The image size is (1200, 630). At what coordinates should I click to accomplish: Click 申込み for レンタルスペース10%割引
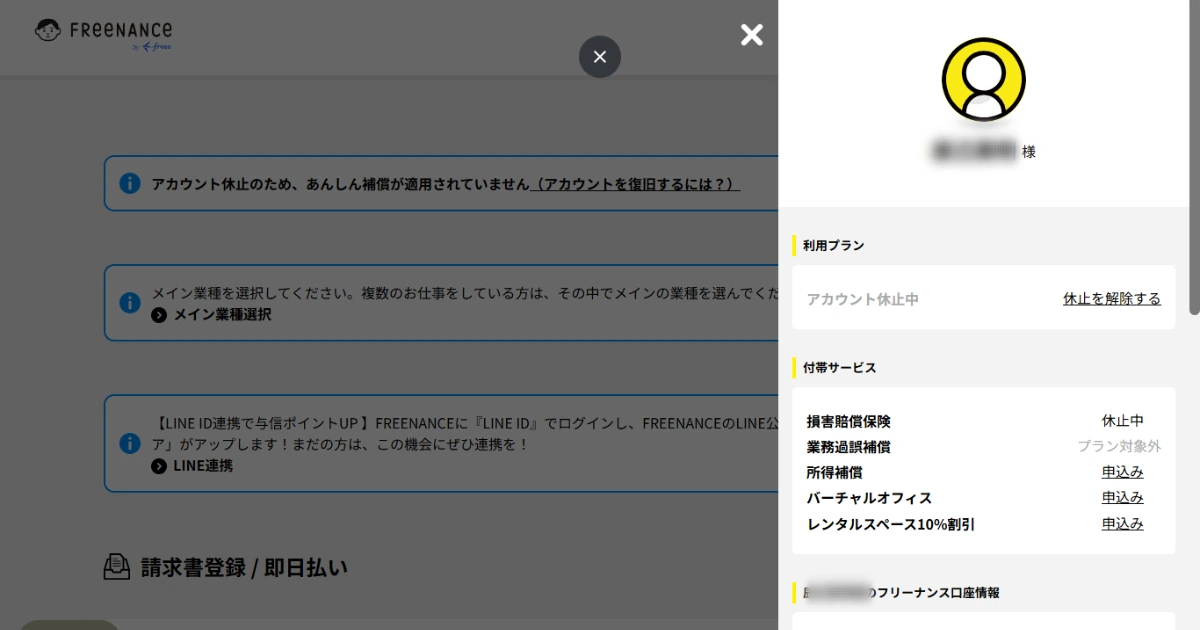click(x=1123, y=524)
